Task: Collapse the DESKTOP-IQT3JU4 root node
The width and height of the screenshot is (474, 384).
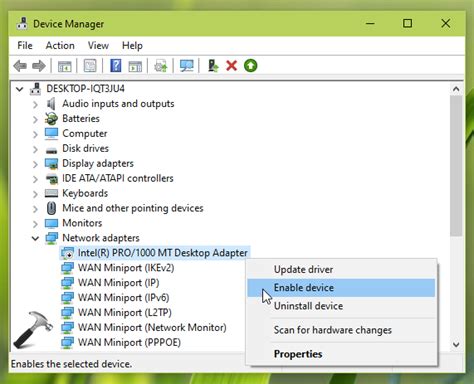Action: pos(20,89)
